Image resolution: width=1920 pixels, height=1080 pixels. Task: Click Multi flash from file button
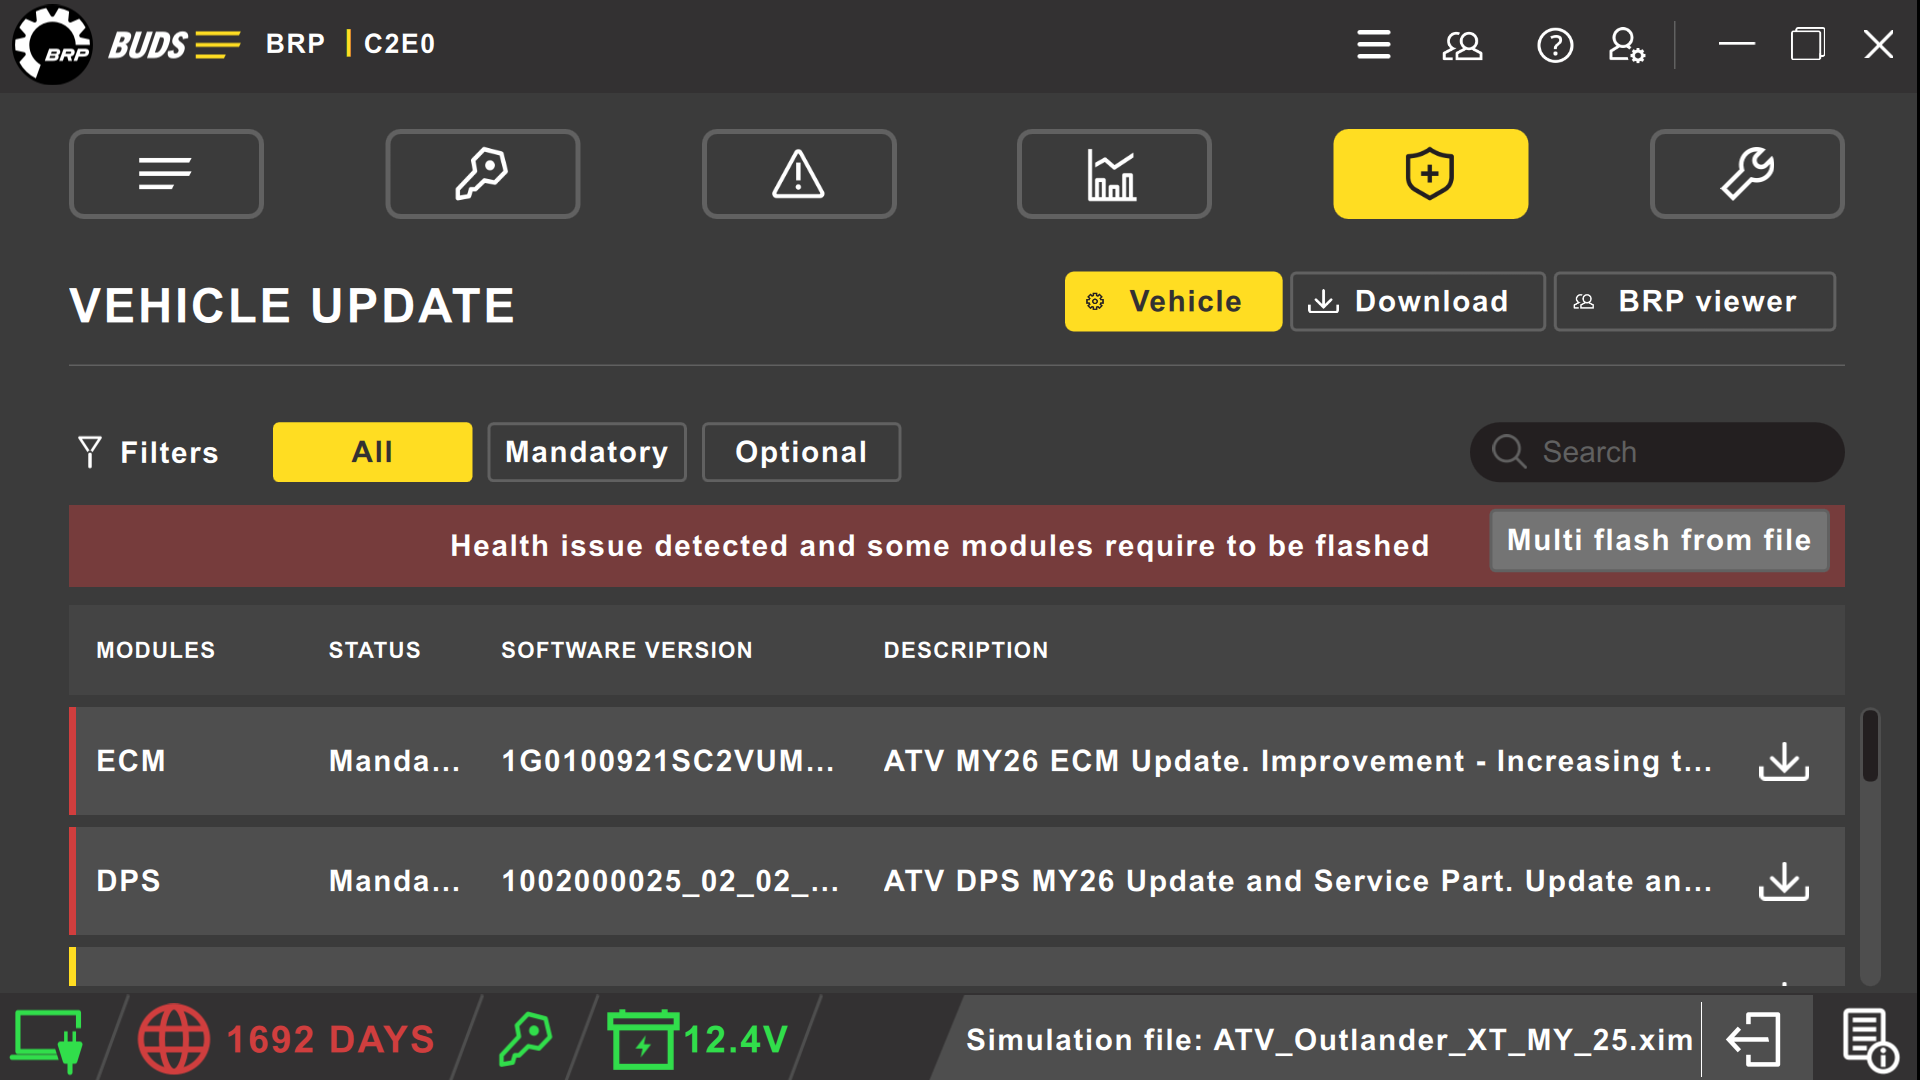pos(1659,541)
